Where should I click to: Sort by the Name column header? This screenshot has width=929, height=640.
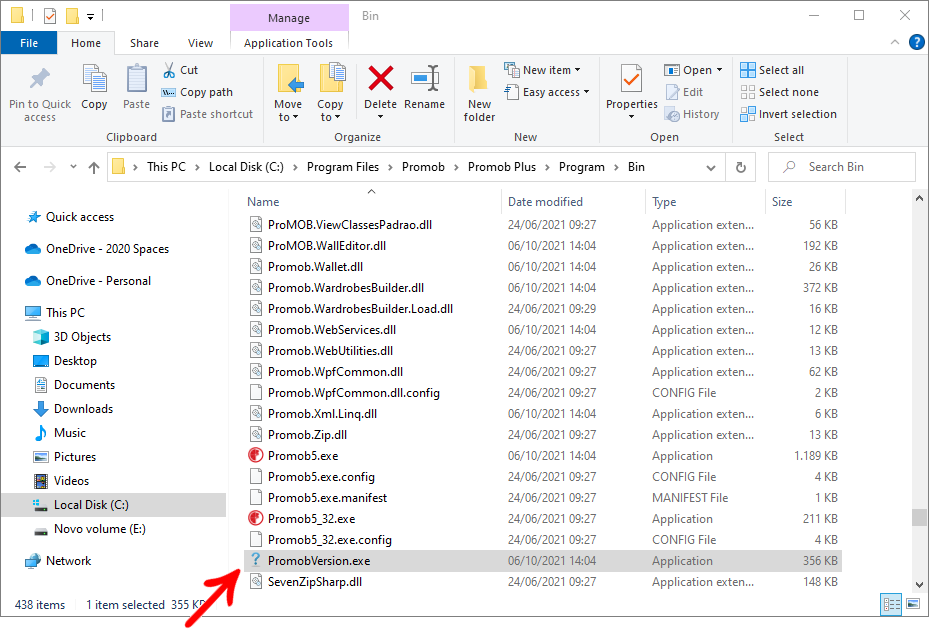coord(263,202)
